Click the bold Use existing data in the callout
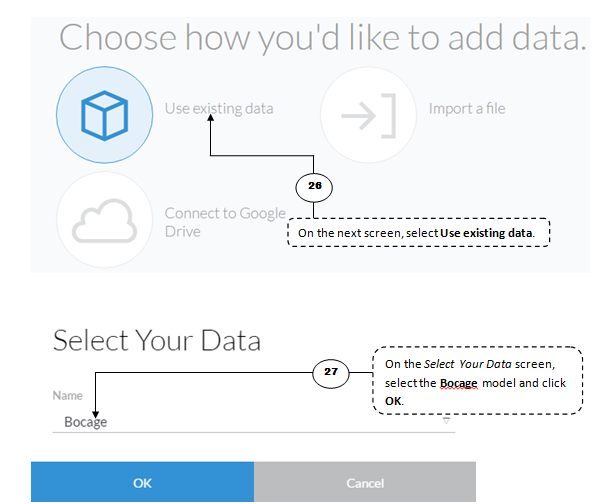Screen dimensions: 608x504 [486, 233]
